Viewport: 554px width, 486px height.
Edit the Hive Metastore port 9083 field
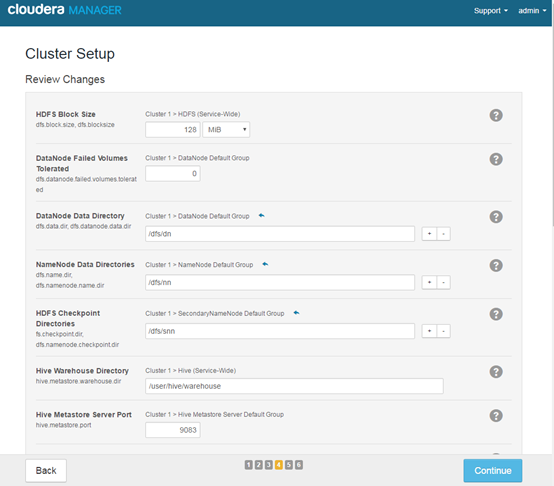coord(173,430)
